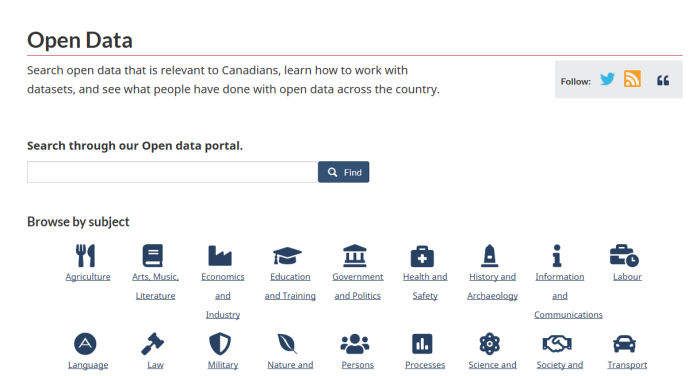Click the Persons group icon

pos(355,344)
